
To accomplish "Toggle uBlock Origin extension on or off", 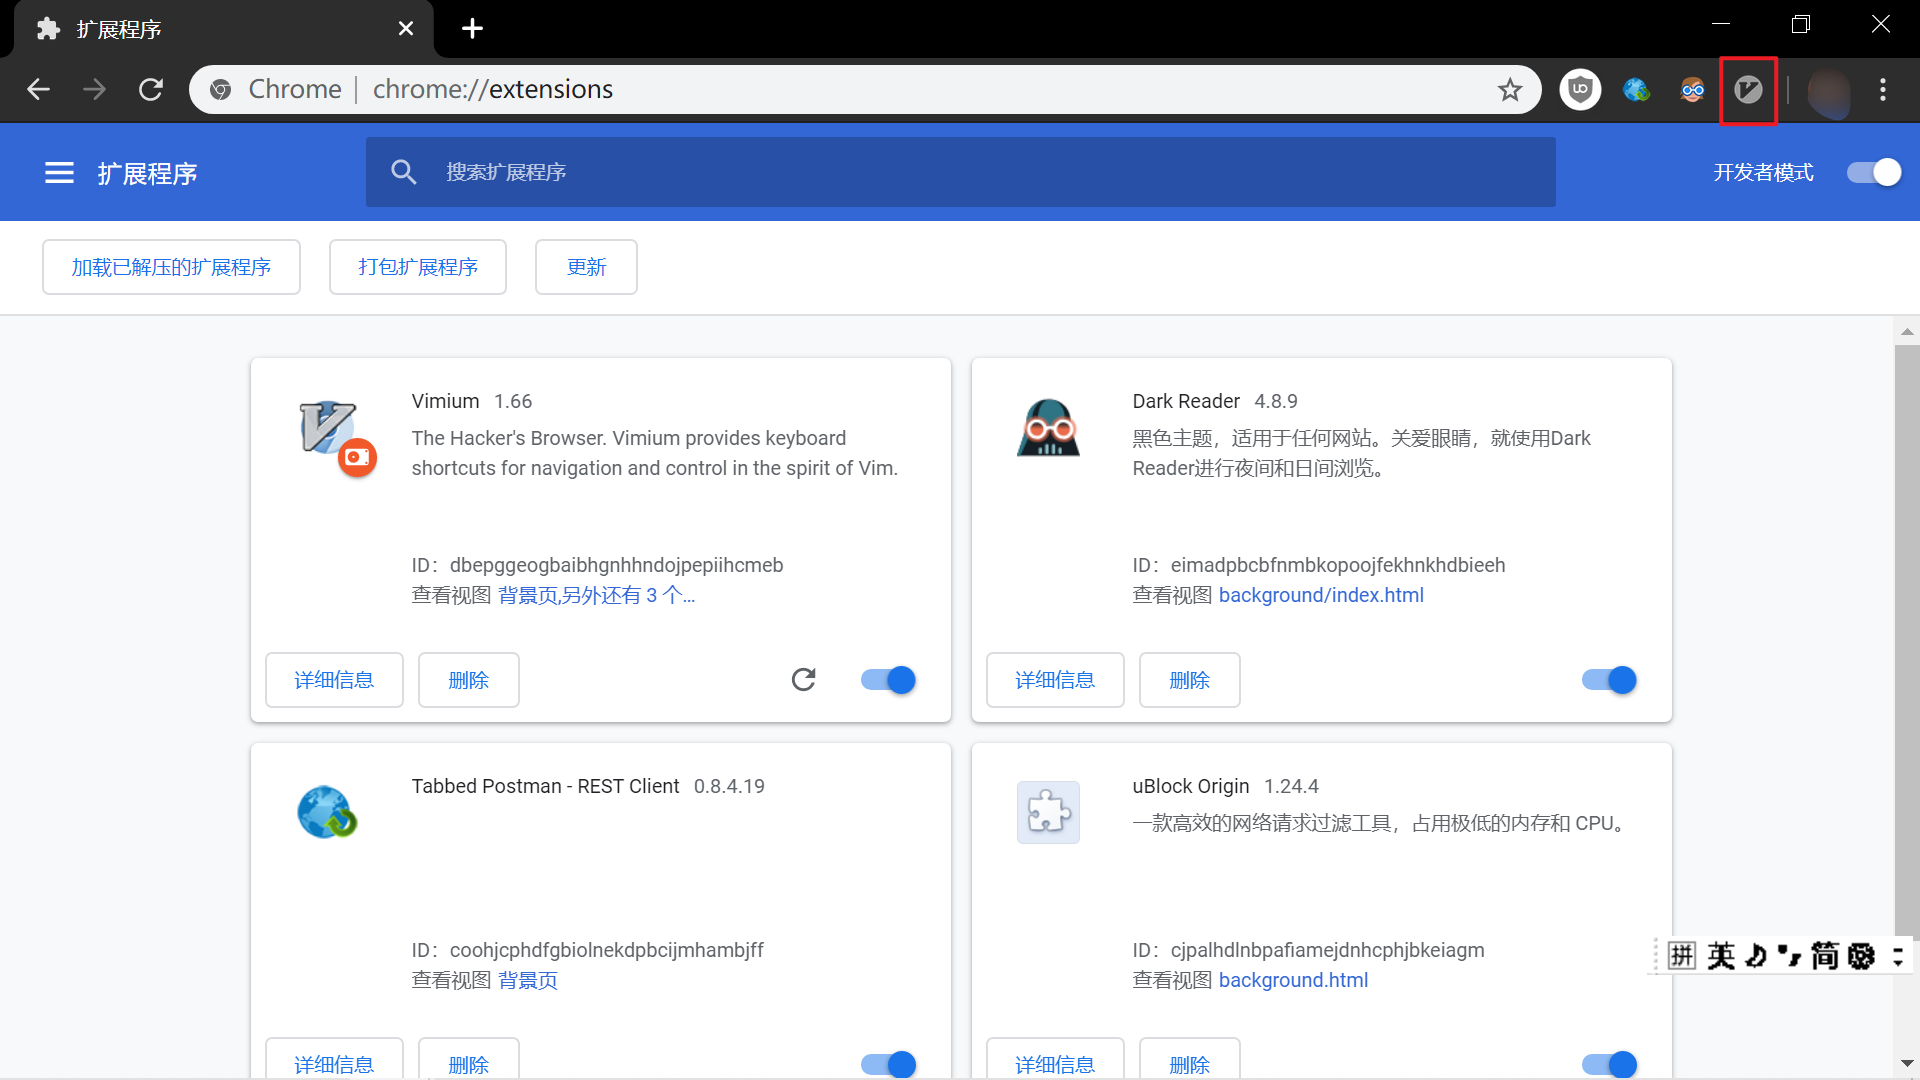I will click(x=1609, y=1064).
